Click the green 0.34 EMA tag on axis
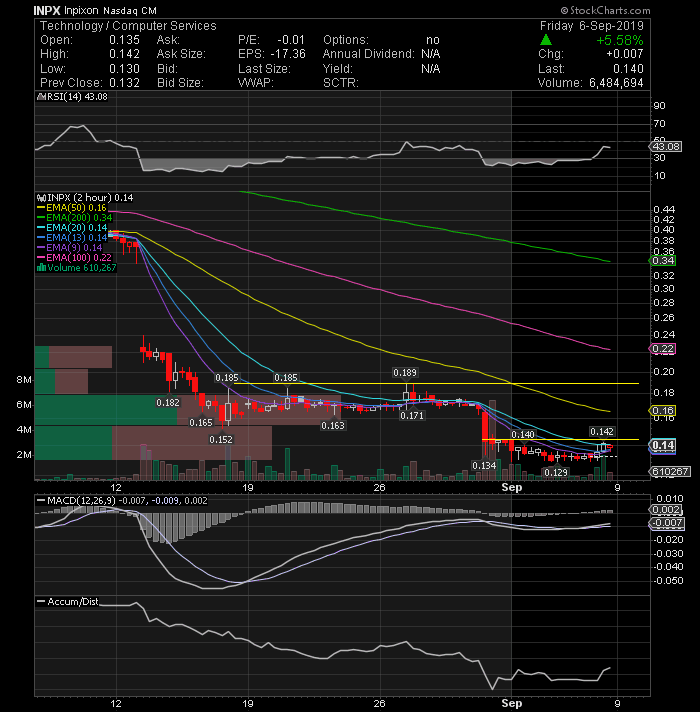Screen dimensions: 700x712 pyautogui.click(x=663, y=261)
